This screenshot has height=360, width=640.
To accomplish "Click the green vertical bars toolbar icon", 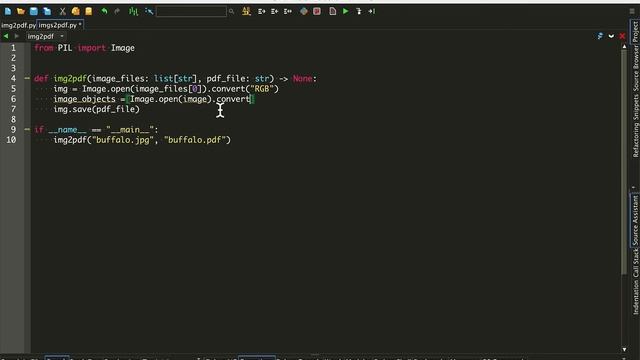I will point(133,11).
